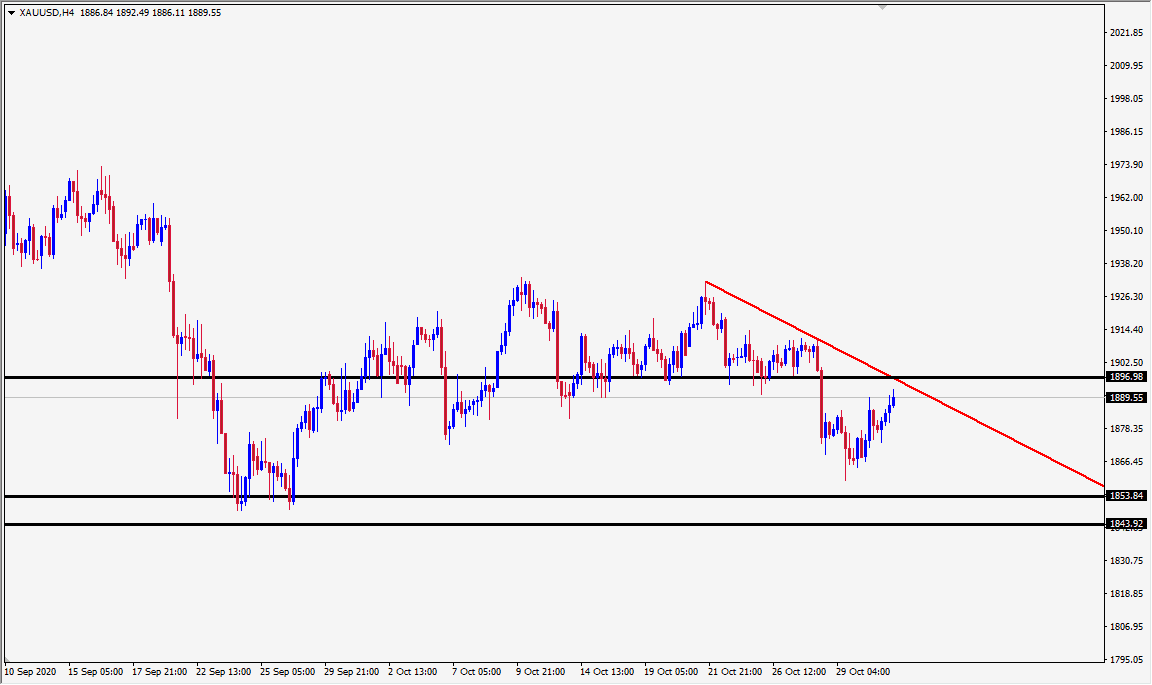The height and width of the screenshot is (685, 1152).
Task: Click the OHLC values 1886.84 1892.49 1886.11 1889.55
Action: click(151, 12)
